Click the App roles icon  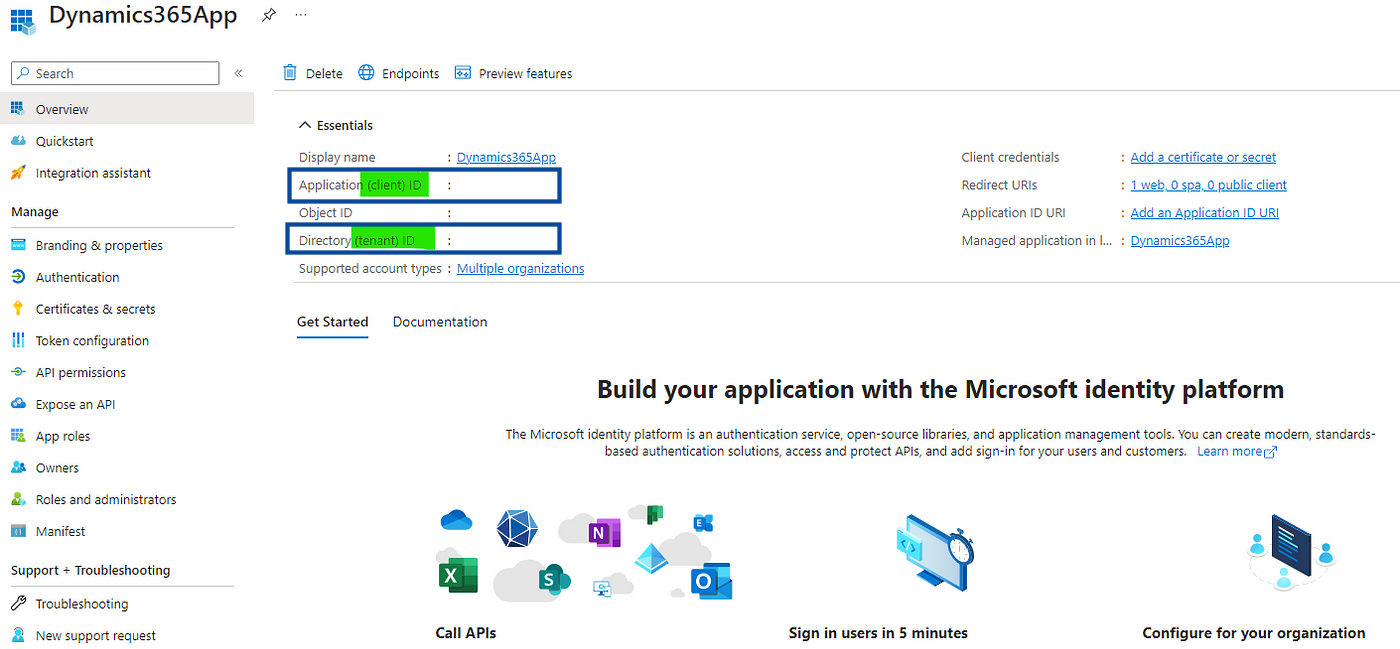[x=18, y=436]
